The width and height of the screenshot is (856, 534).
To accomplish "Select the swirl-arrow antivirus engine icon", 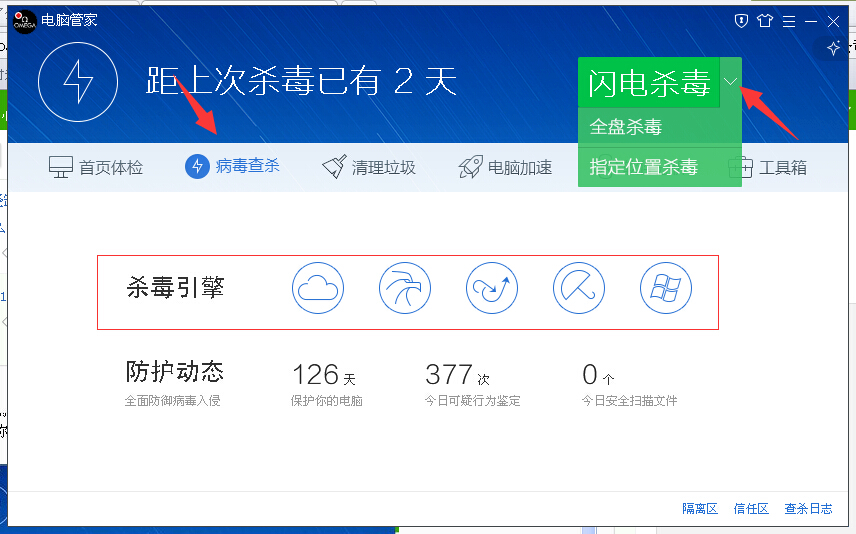I will click(492, 288).
